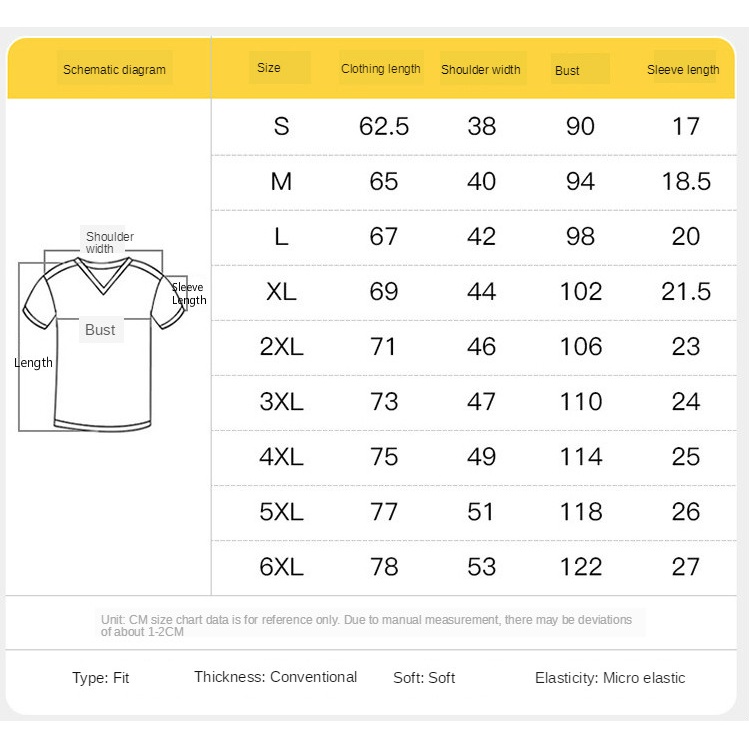Click the Length label beside the shirt diagram
The width and height of the screenshot is (749, 749).
pos(33,362)
